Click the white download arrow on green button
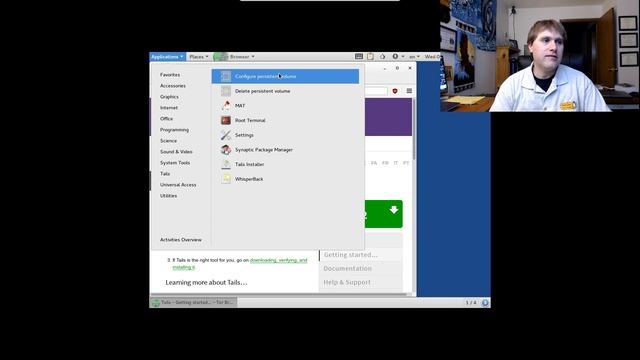The image size is (640, 360). 393,210
